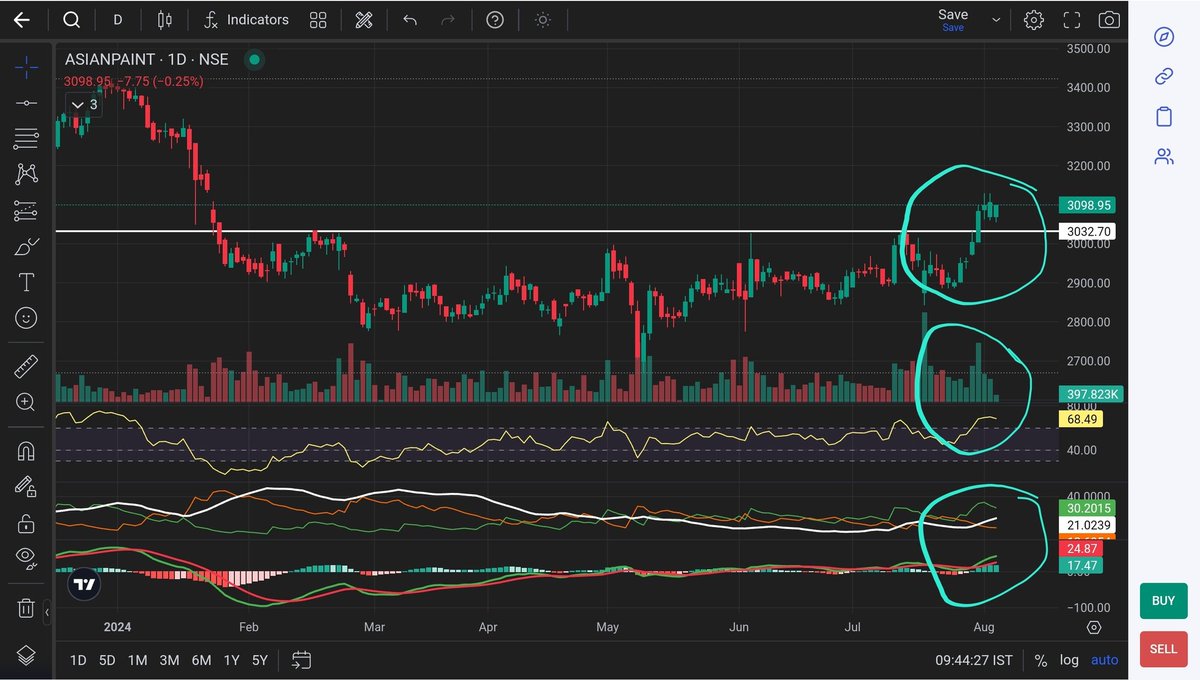Undo the last chart action

click(x=410, y=20)
